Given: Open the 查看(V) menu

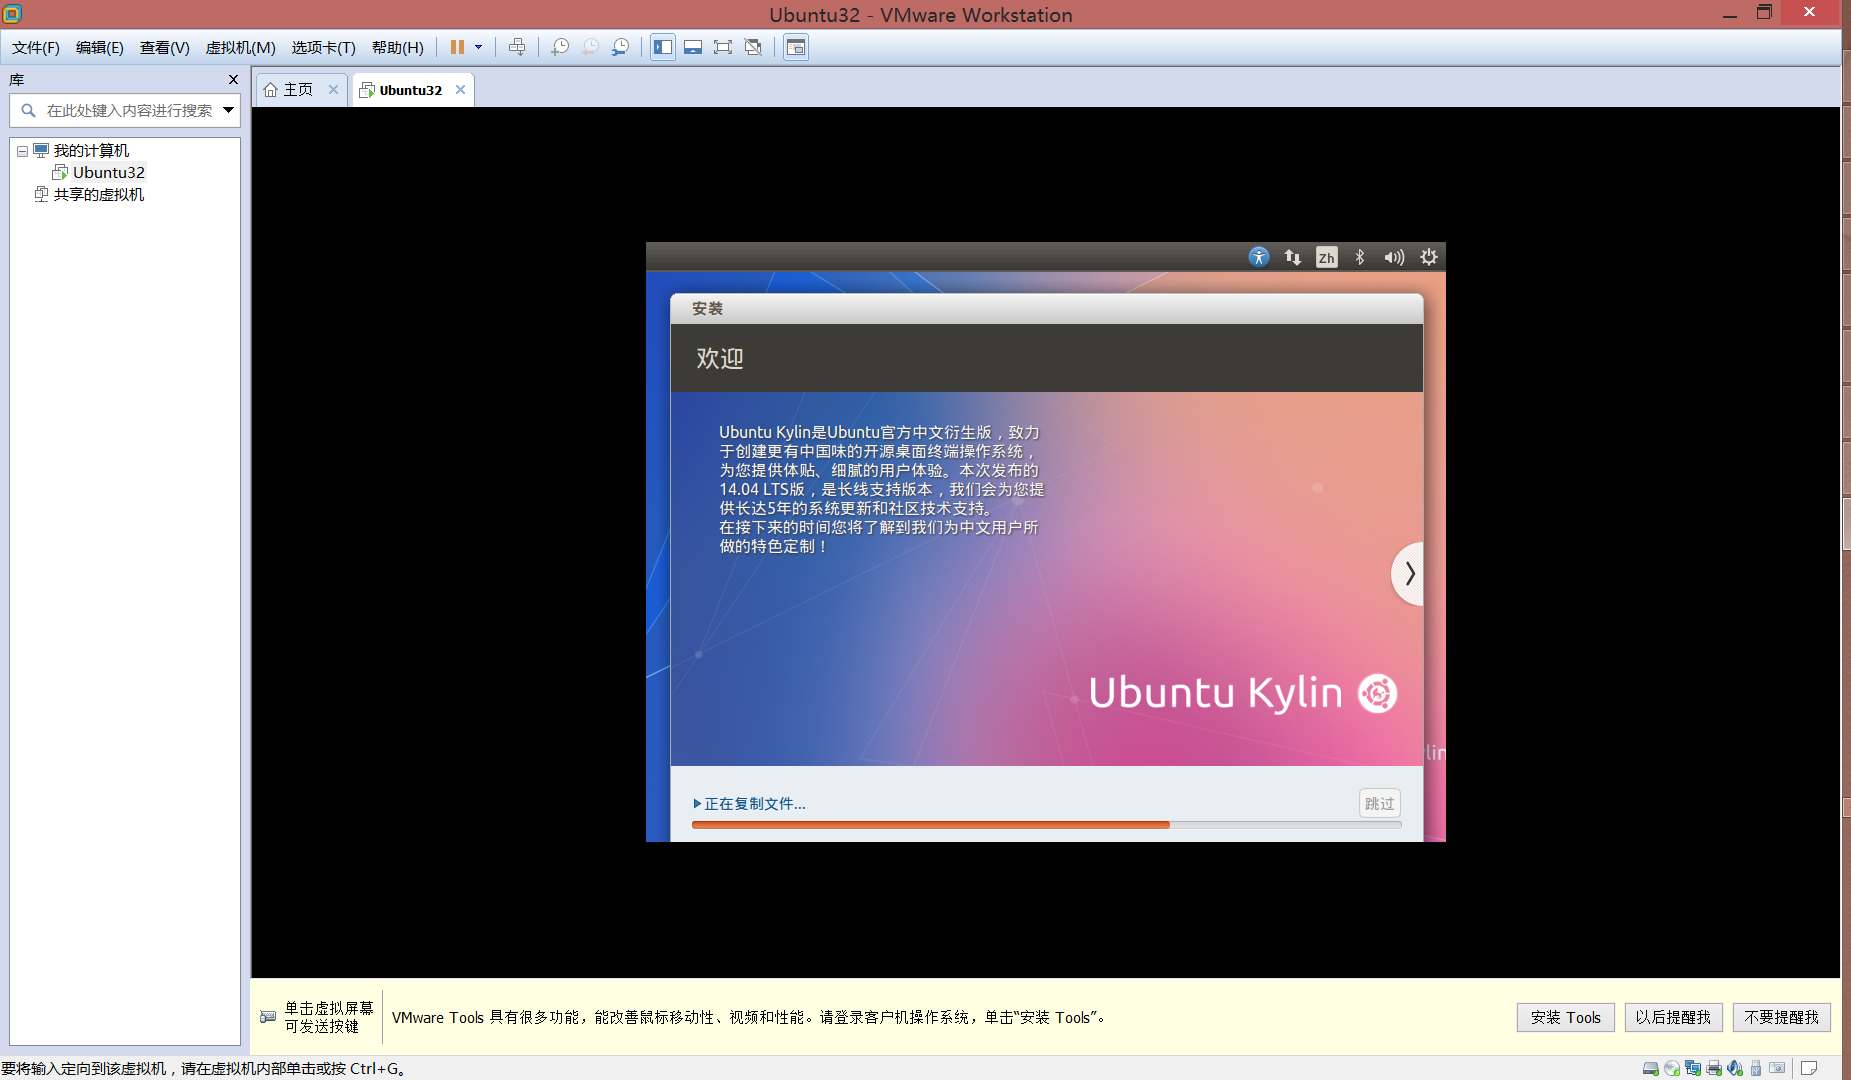Looking at the screenshot, I should coord(164,47).
